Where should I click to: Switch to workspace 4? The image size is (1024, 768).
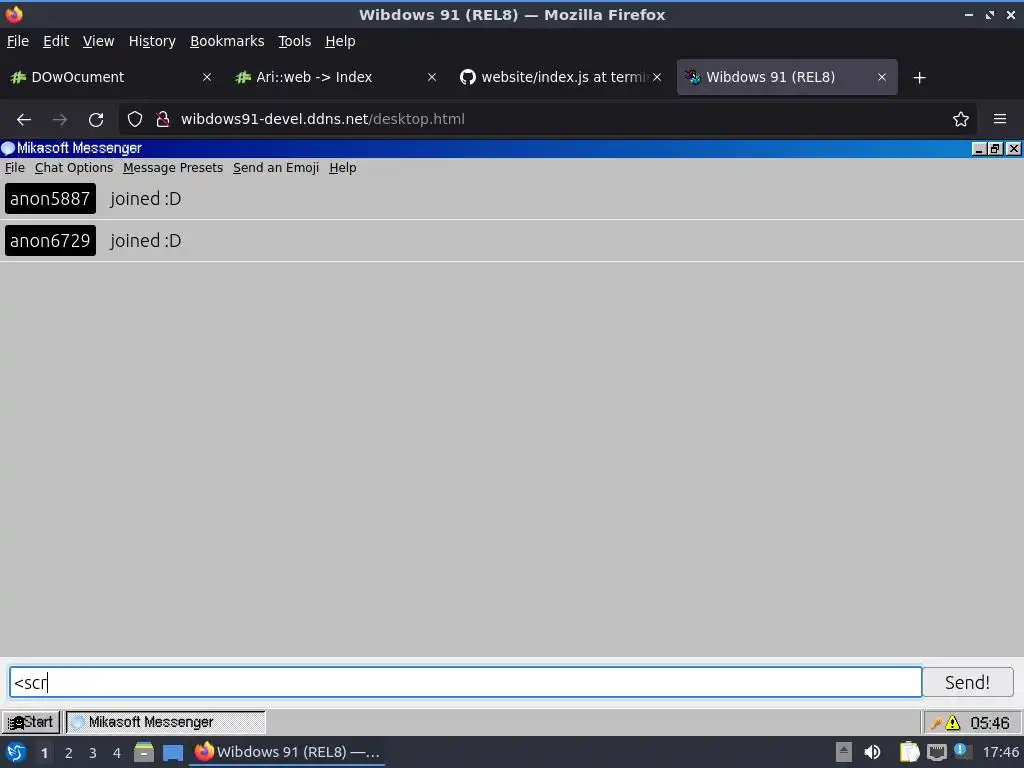click(117, 753)
